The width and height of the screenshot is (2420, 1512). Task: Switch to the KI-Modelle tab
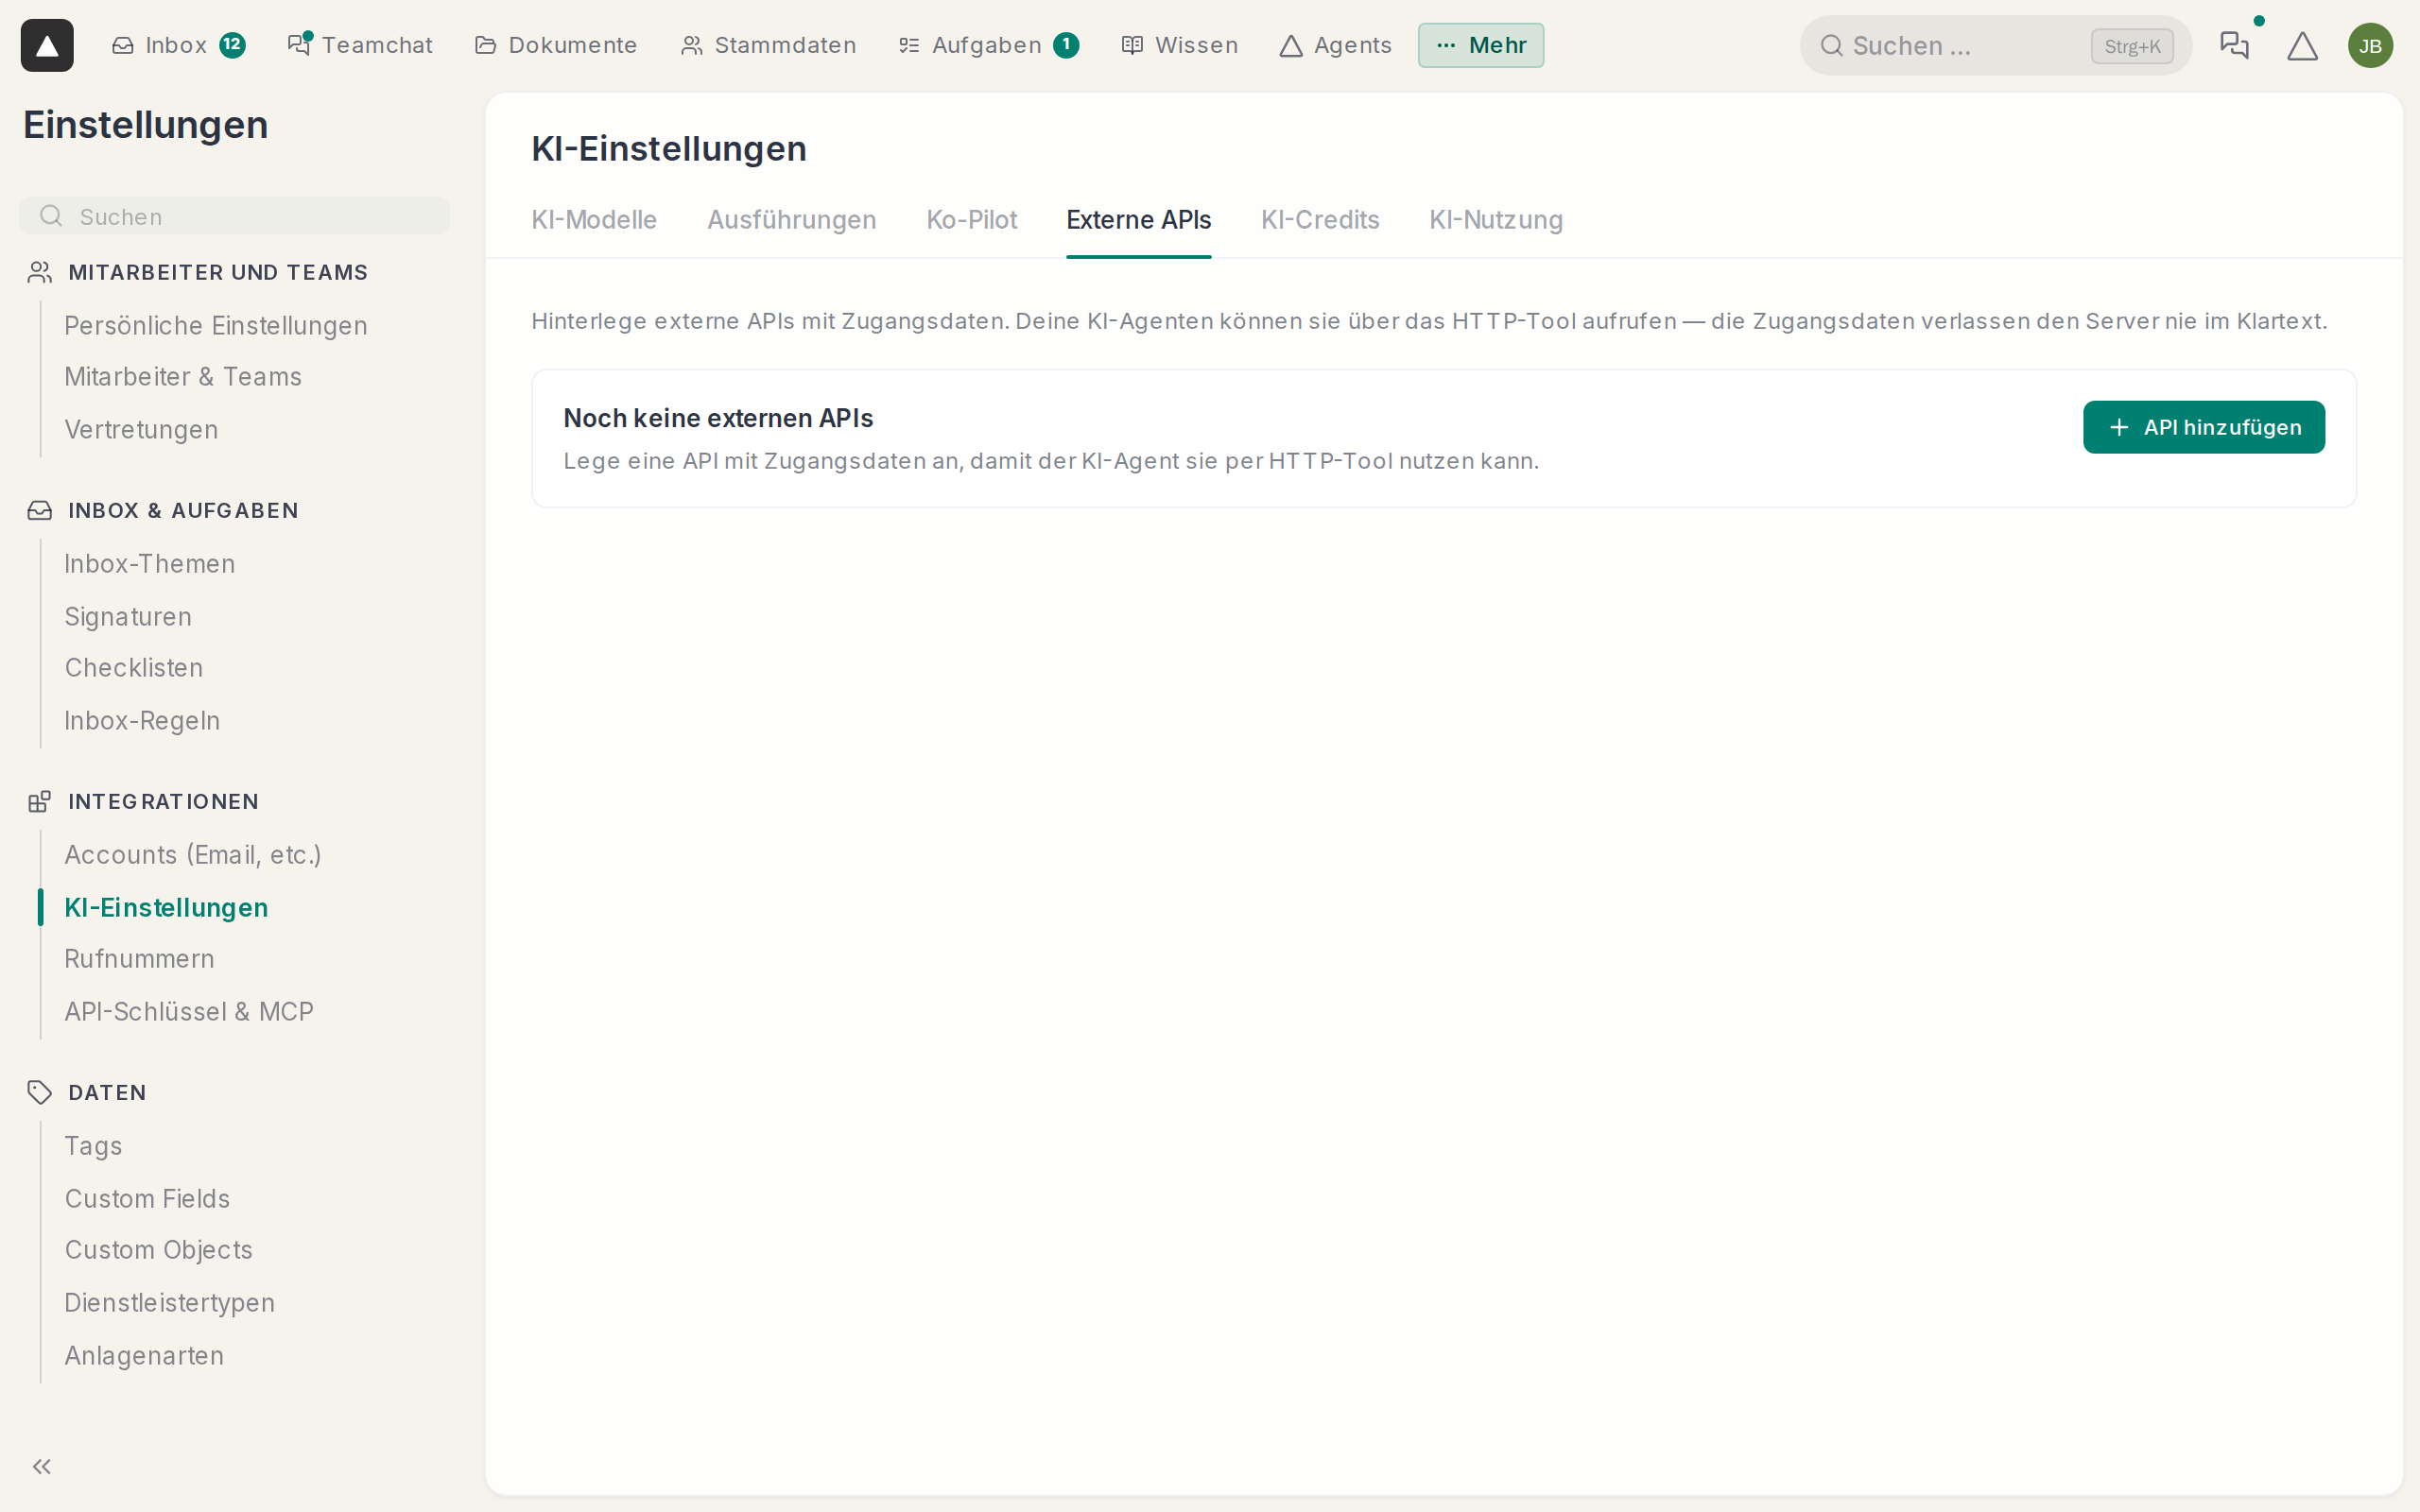[x=594, y=220]
